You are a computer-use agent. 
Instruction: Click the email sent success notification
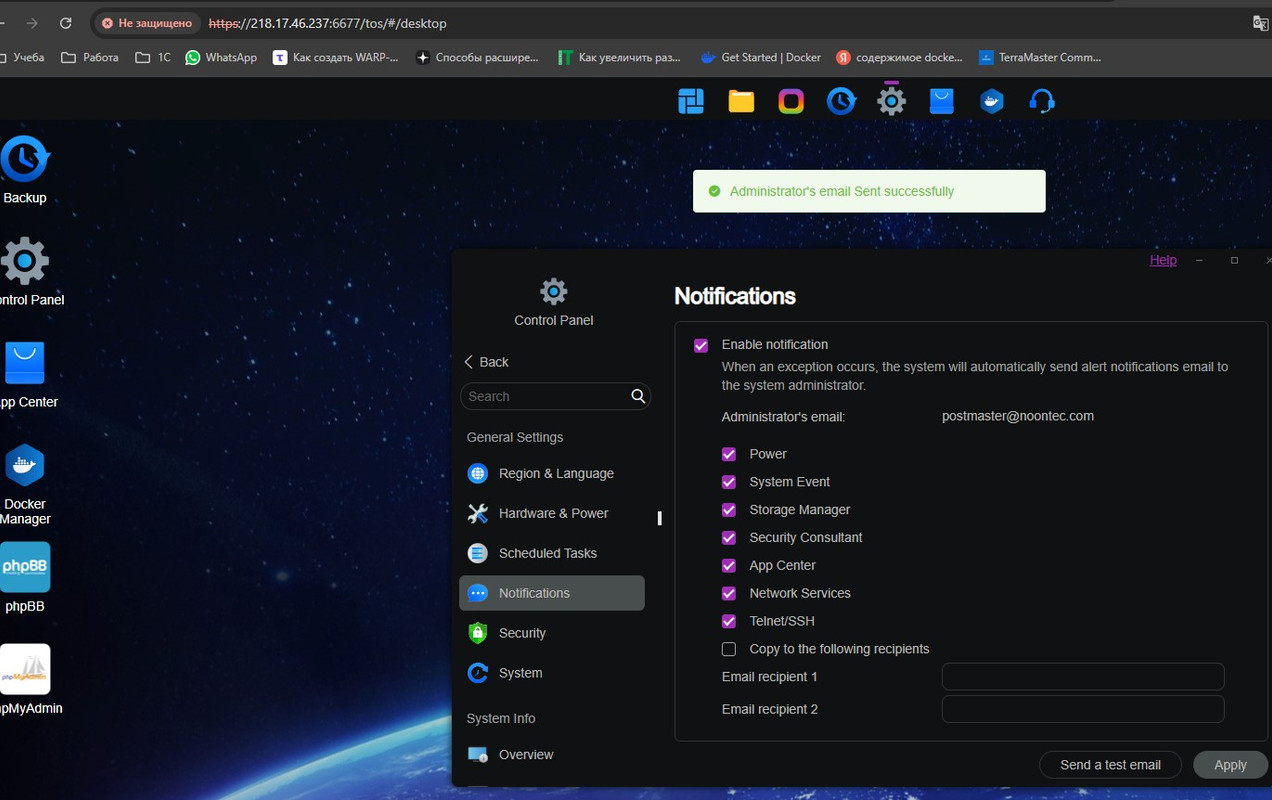(869, 191)
